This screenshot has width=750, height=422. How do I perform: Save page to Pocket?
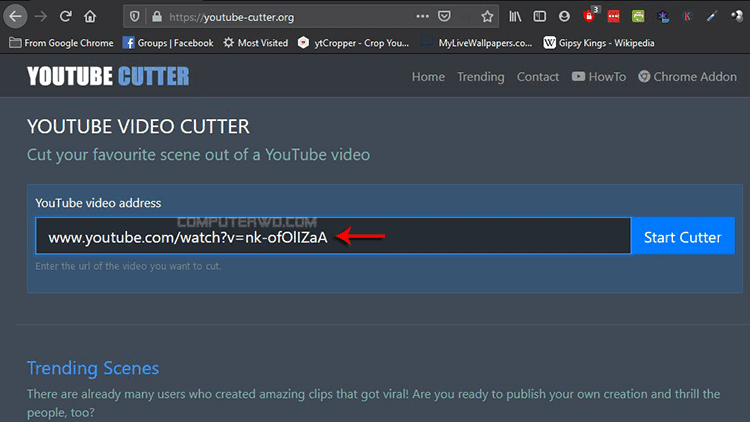point(444,17)
